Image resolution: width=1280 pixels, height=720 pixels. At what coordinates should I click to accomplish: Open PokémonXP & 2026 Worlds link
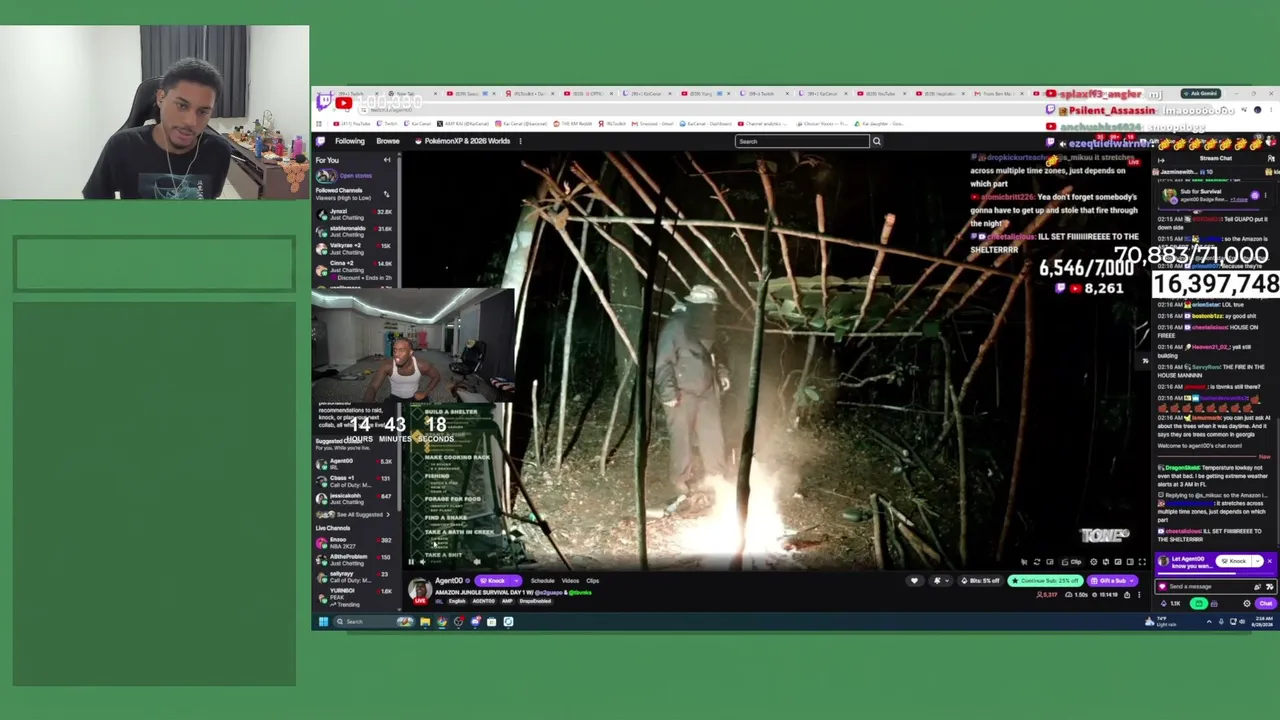[x=462, y=141]
